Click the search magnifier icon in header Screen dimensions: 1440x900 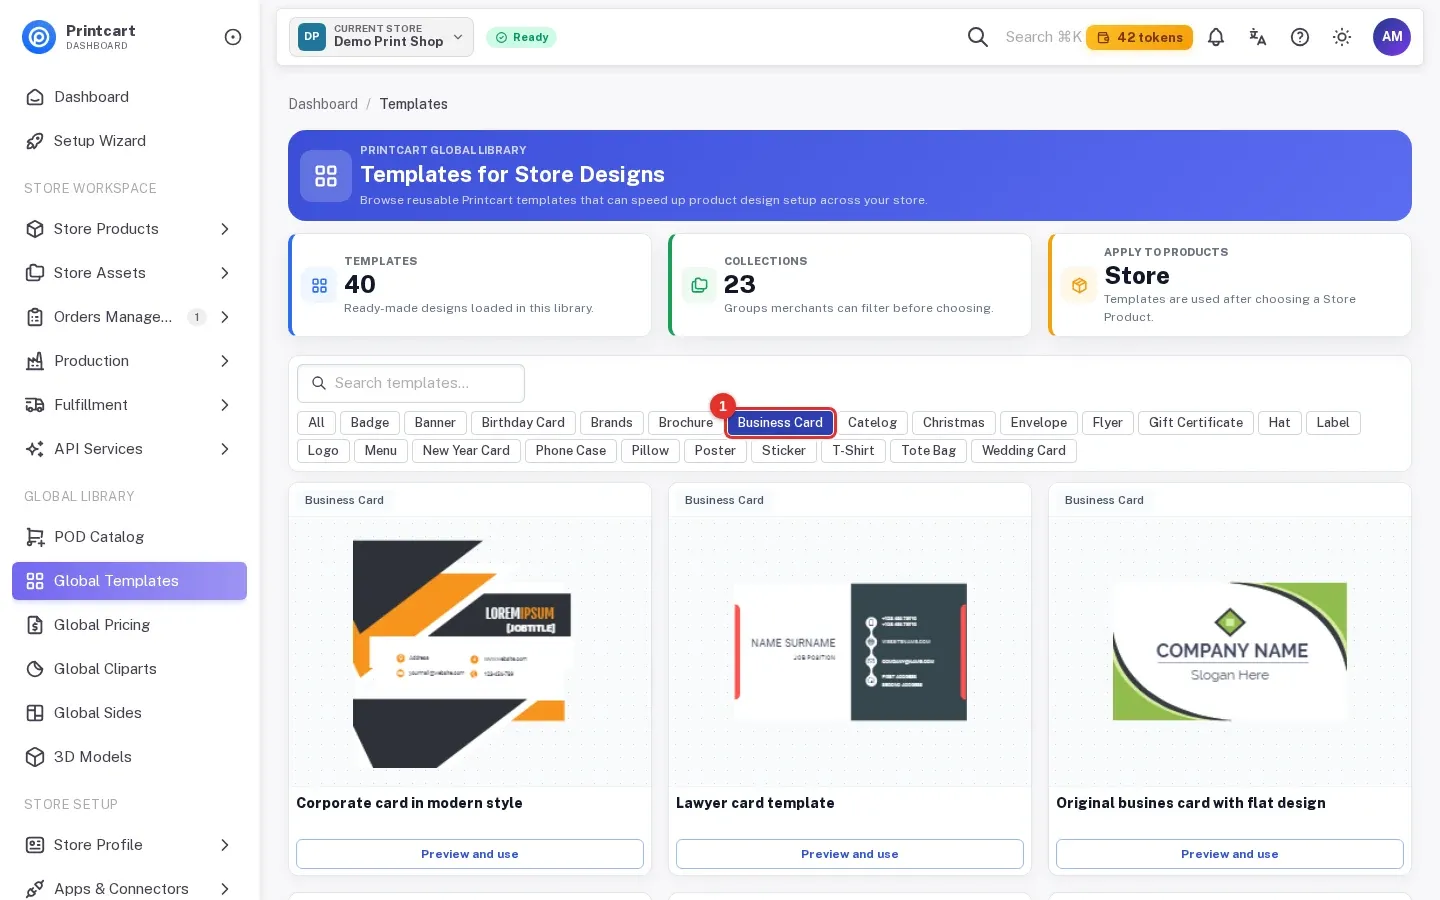click(978, 37)
